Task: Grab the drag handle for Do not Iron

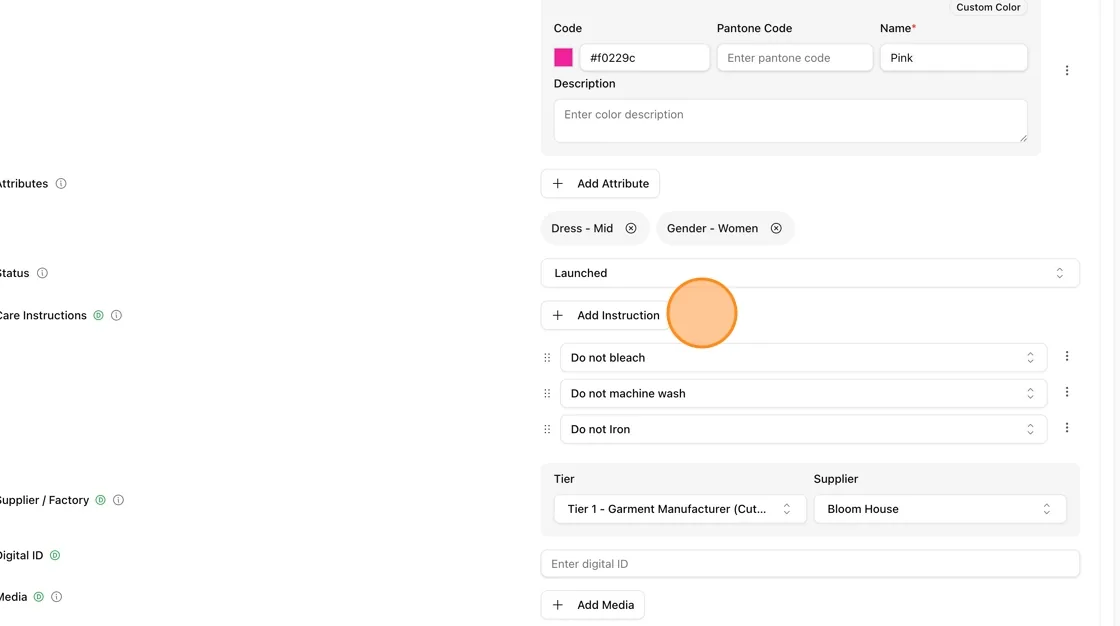Action: (547, 429)
